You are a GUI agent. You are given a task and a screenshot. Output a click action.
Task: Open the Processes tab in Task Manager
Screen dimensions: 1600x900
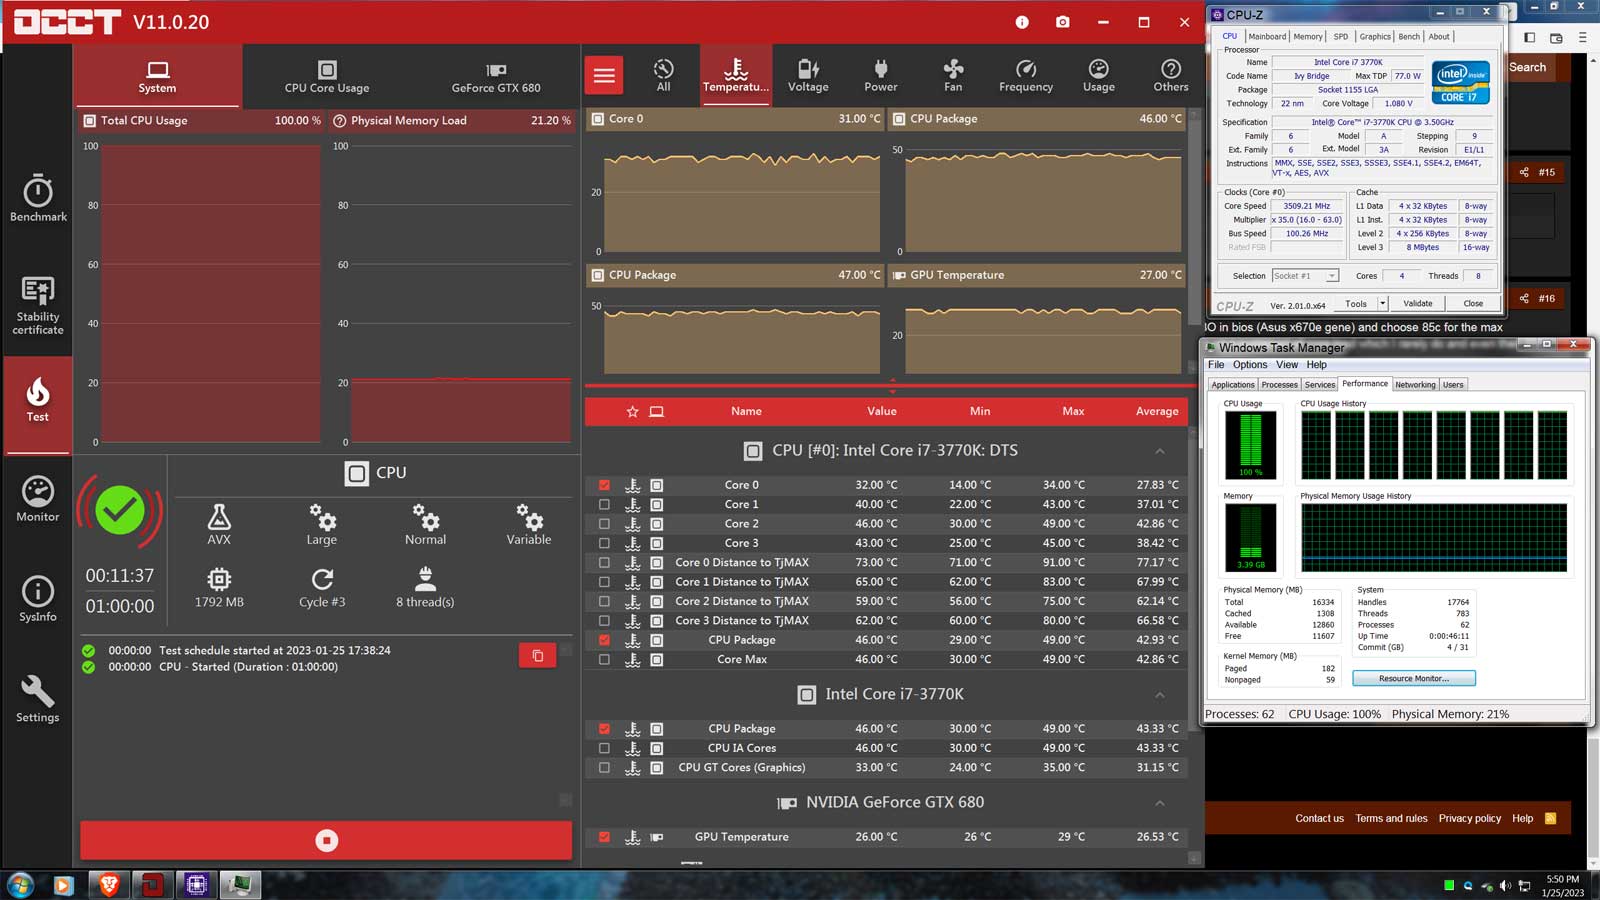click(1279, 385)
